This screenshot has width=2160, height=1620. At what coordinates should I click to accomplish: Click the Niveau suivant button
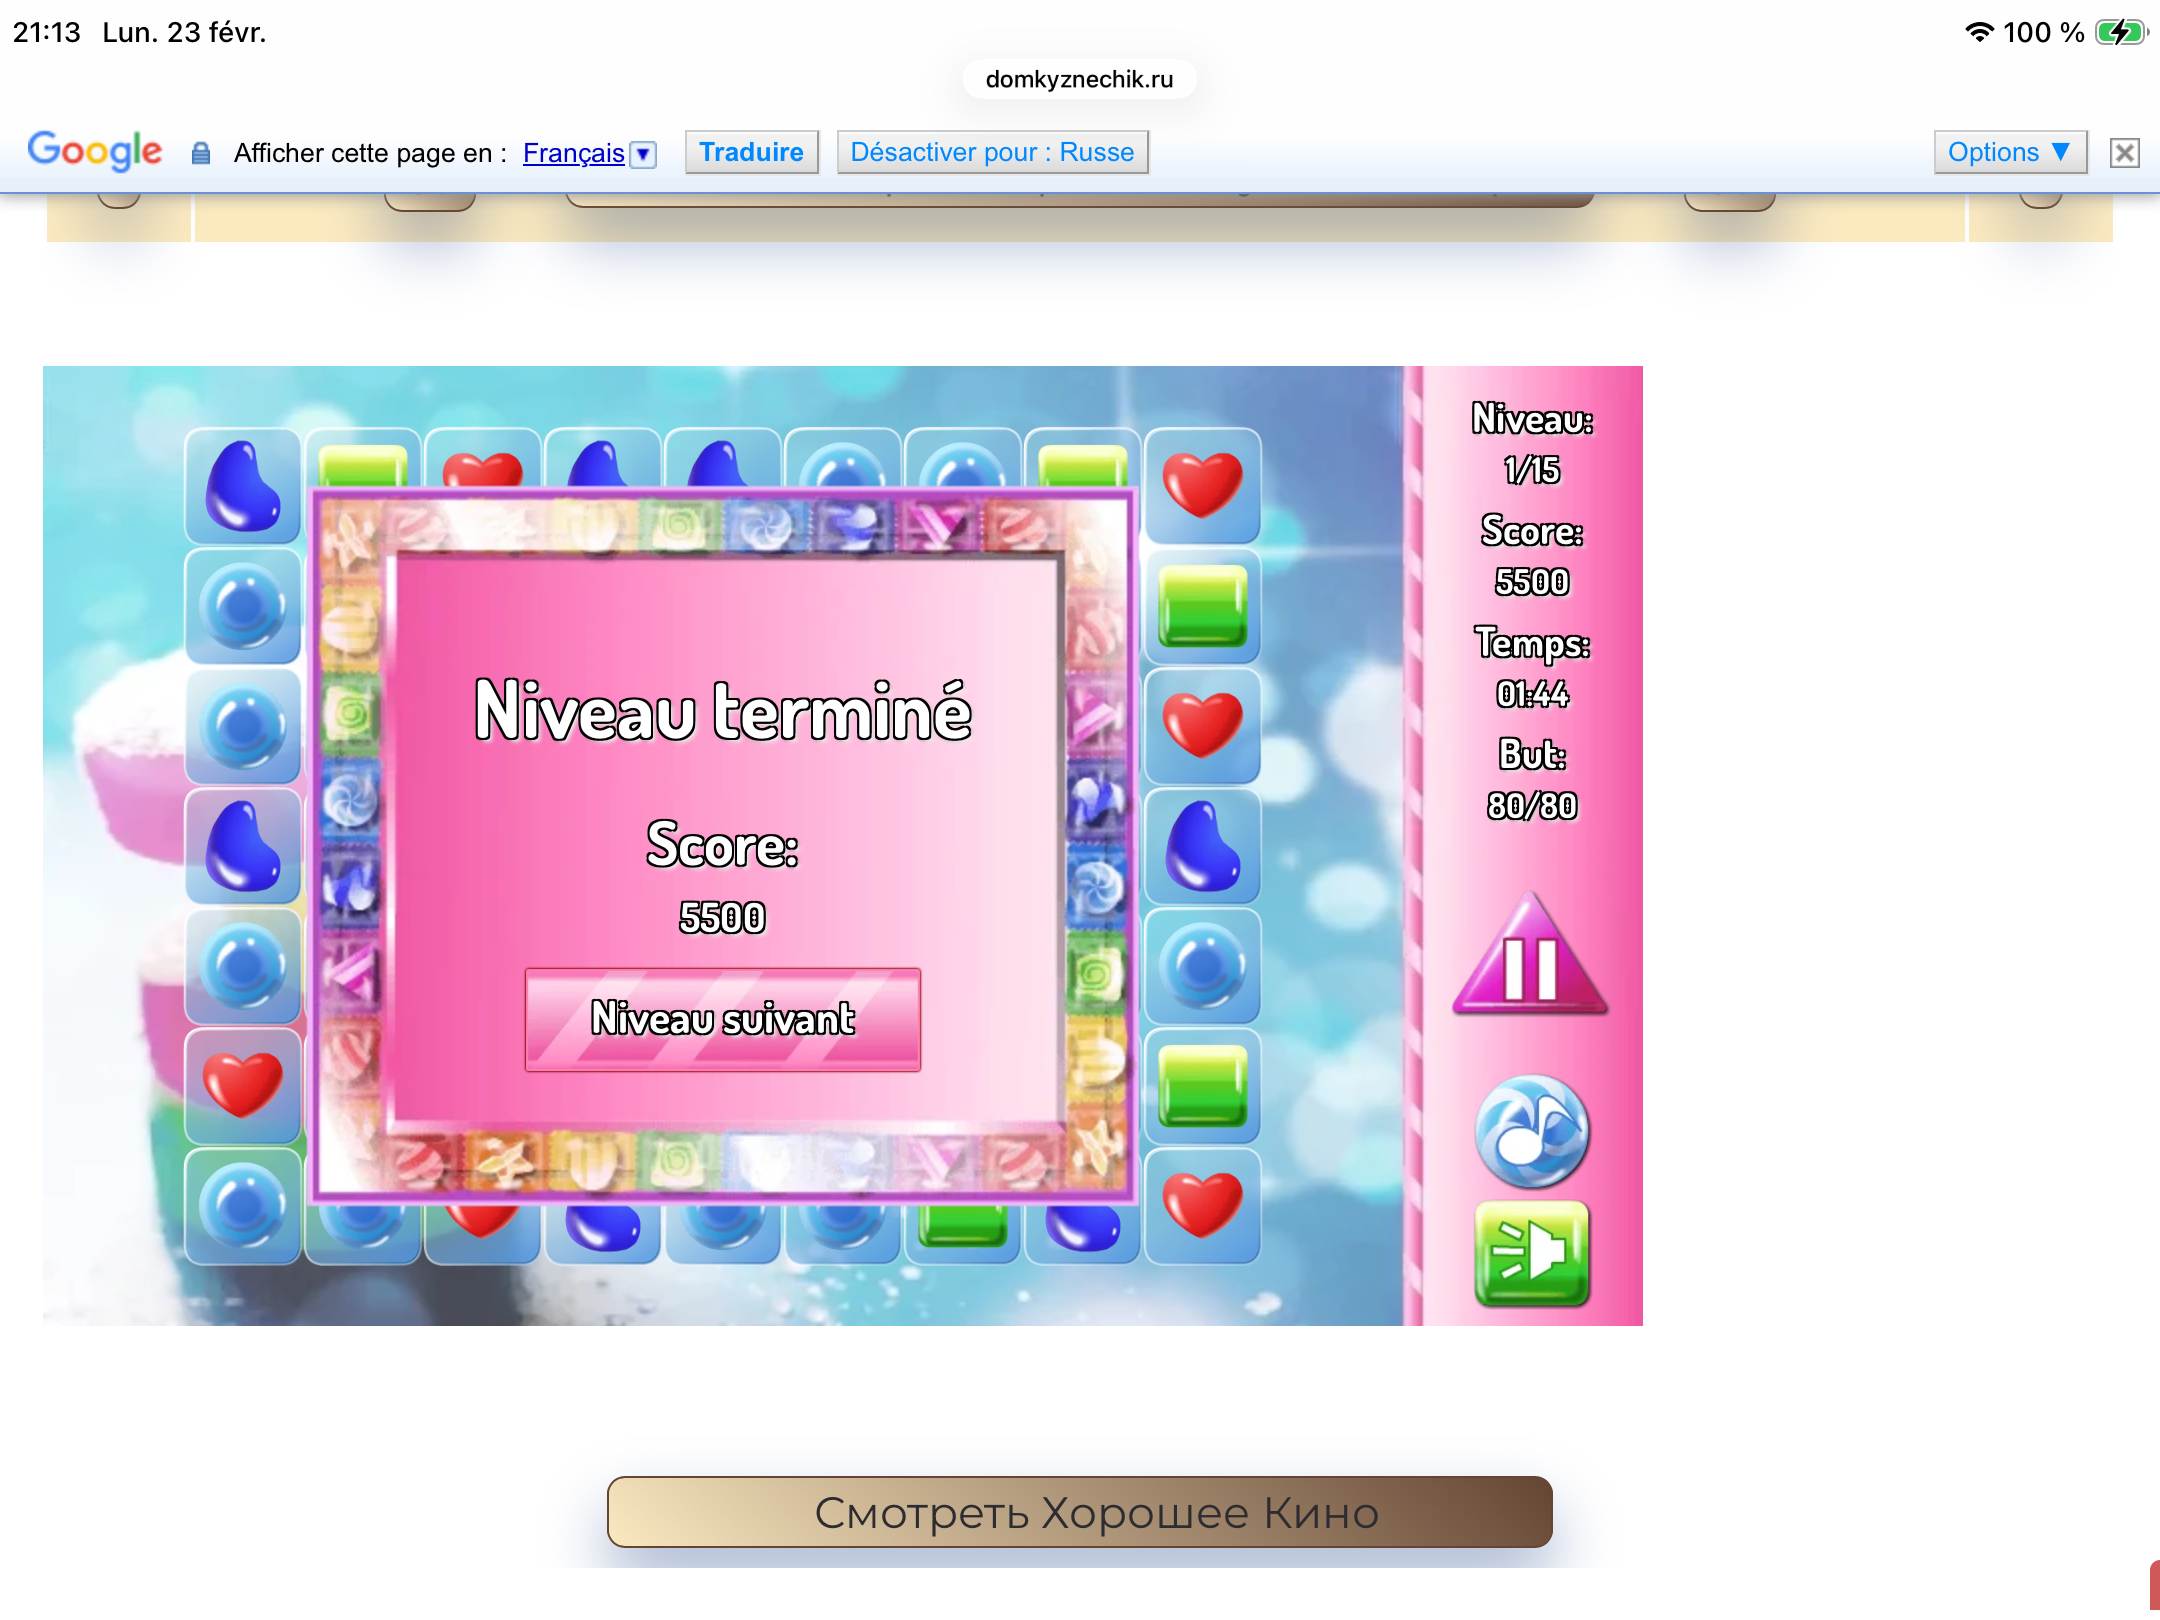[722, 1019]
